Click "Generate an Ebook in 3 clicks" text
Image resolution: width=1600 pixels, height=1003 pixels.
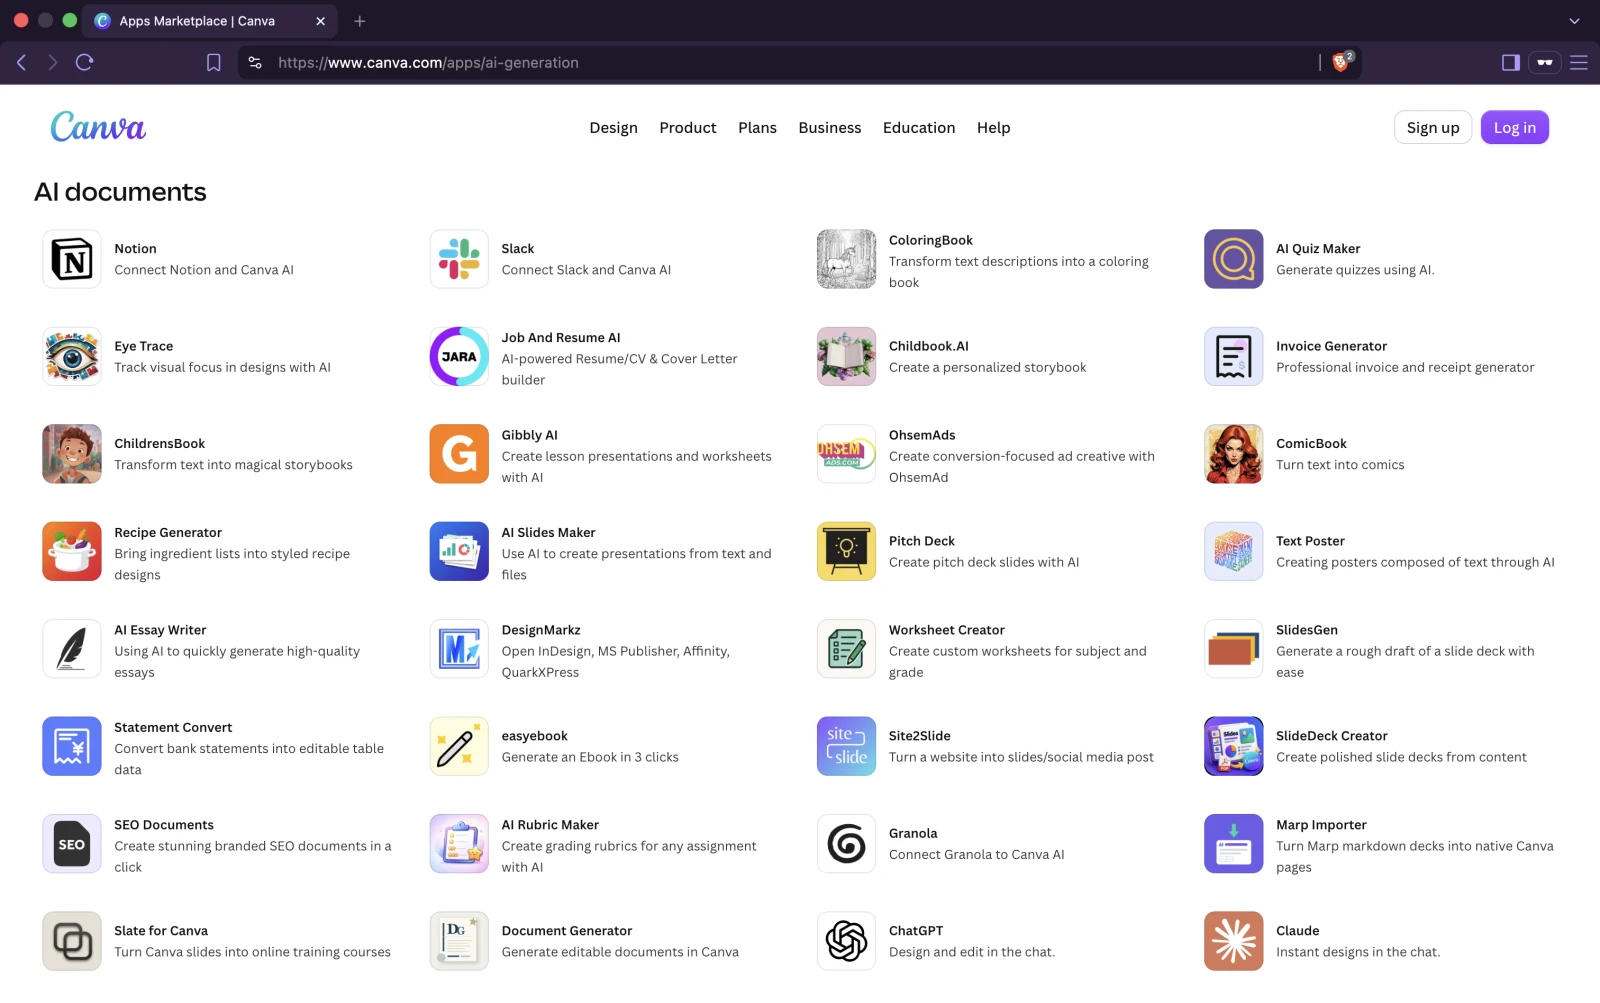point(590,757)
